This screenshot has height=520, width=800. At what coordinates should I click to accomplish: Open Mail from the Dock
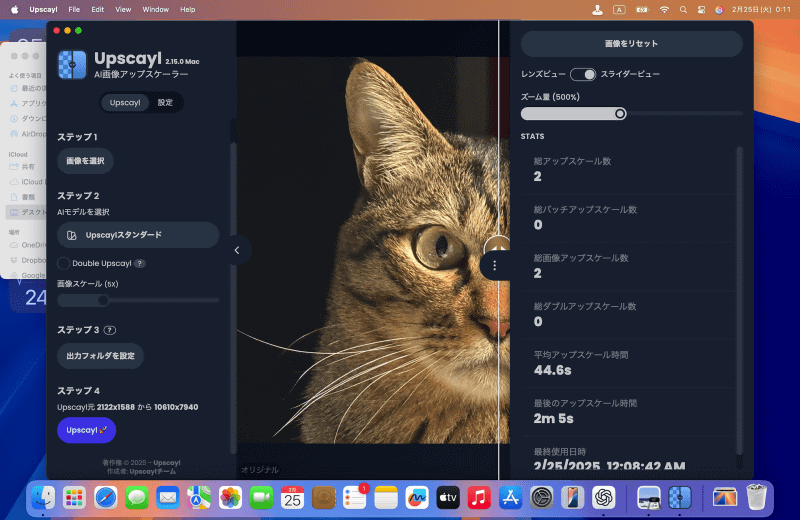[x=168, y=498]
